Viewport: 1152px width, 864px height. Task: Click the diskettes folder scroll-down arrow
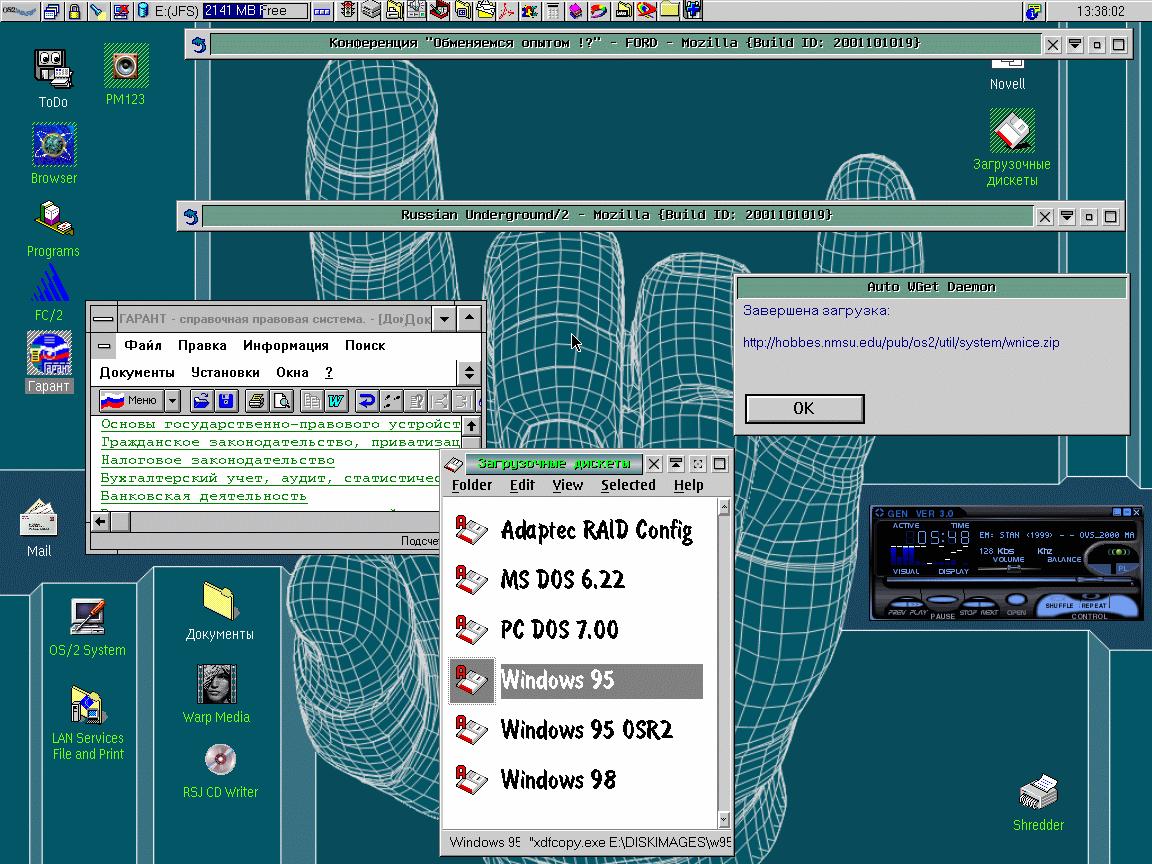click(724, 819)
